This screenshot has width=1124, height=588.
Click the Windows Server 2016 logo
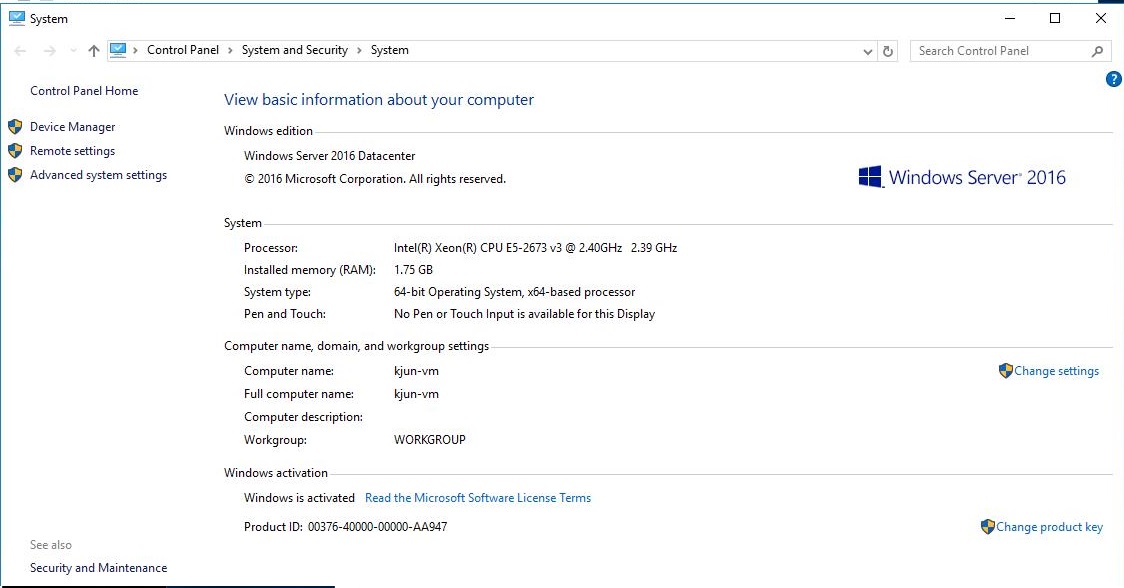point(962,177)
